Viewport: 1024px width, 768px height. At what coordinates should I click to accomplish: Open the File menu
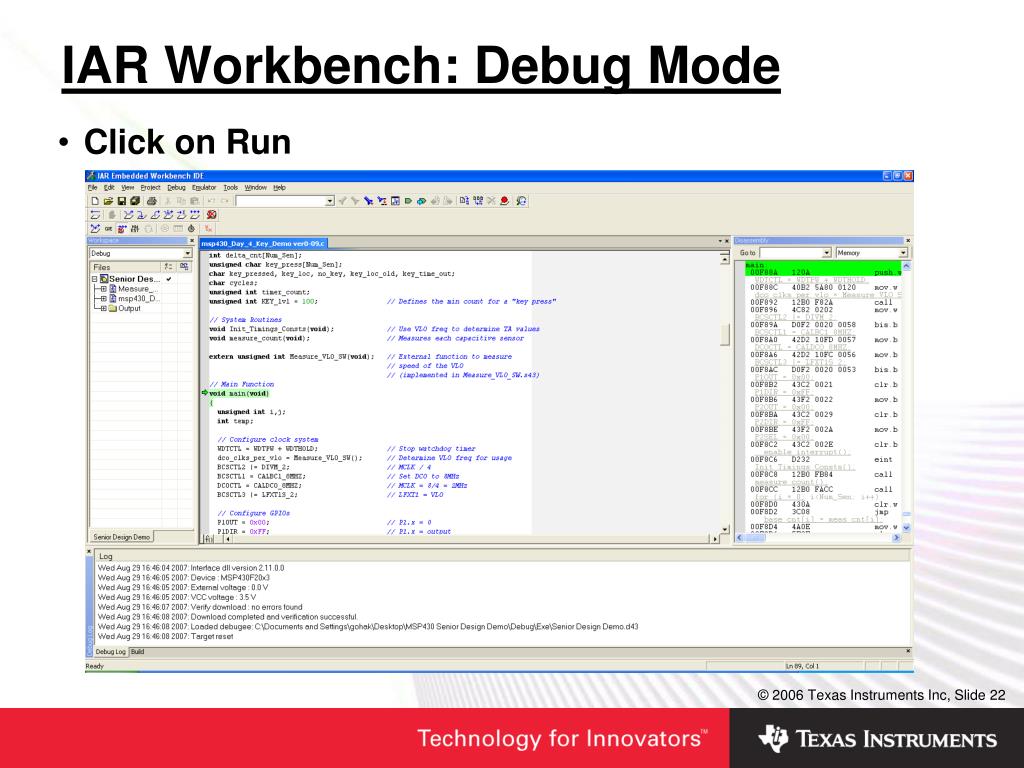point(93,187)
